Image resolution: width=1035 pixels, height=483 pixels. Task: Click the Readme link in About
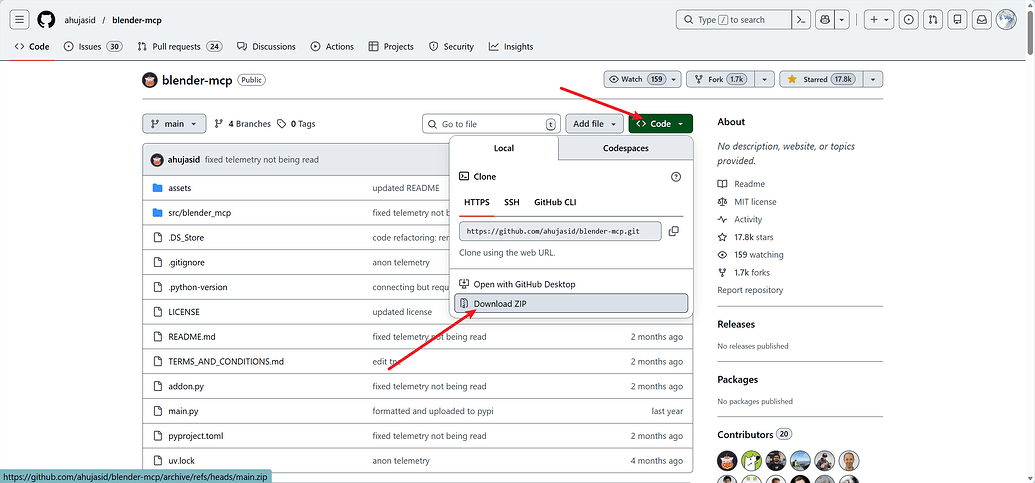[x=749, y=184]
